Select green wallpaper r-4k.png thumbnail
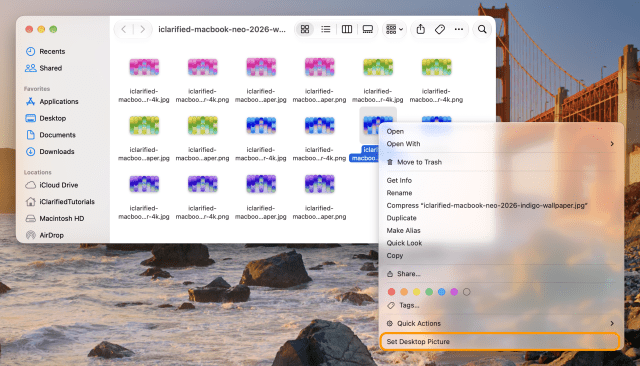The height and width of the screenshot is (366, 640). pyautogui.click(x=436, y=67)
